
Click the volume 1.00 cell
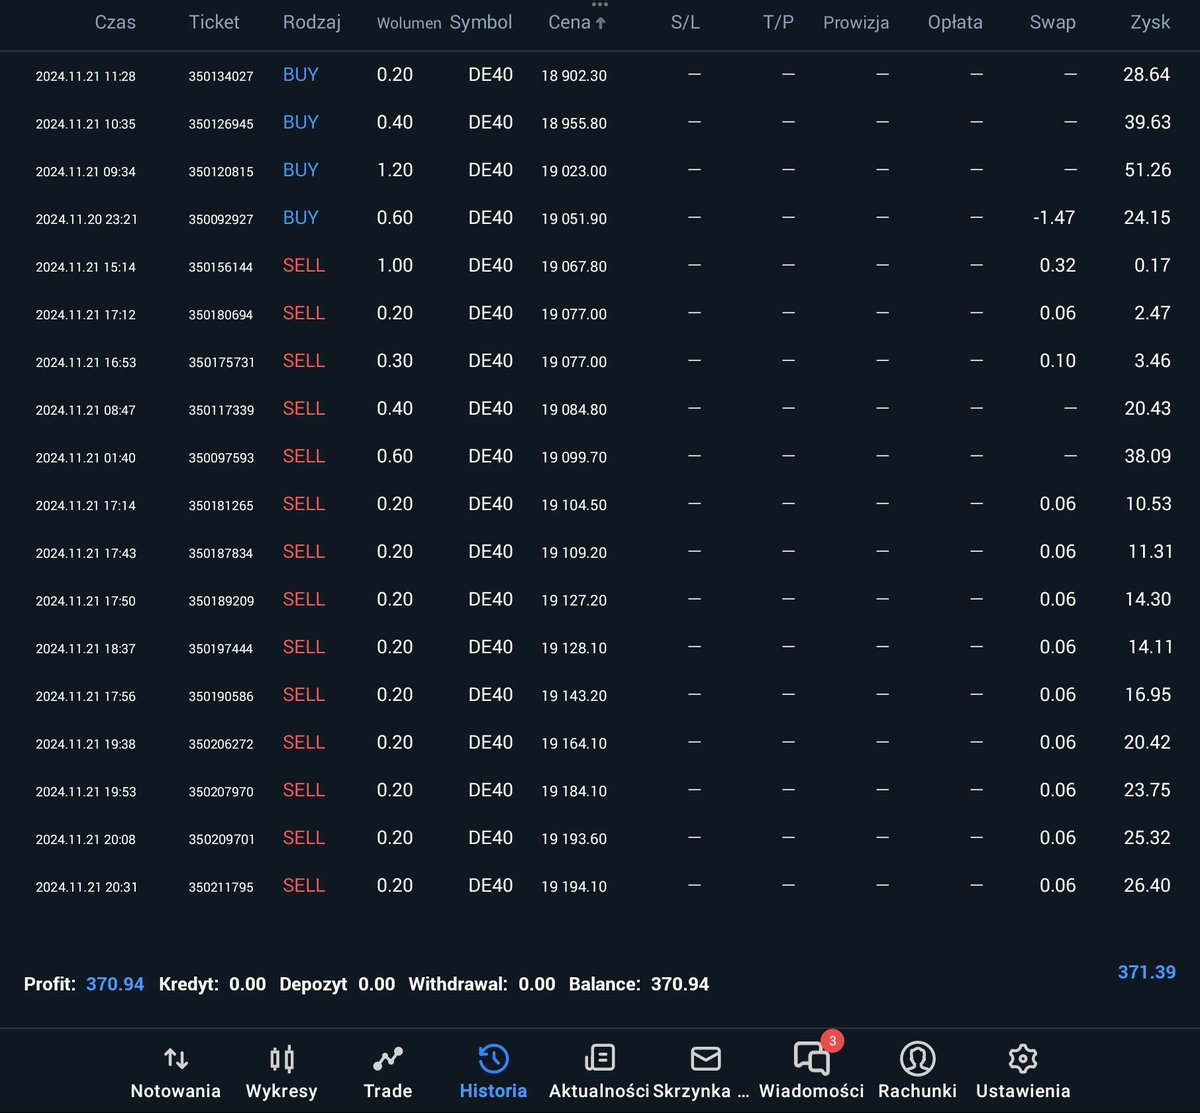click(x=395, y=265)
